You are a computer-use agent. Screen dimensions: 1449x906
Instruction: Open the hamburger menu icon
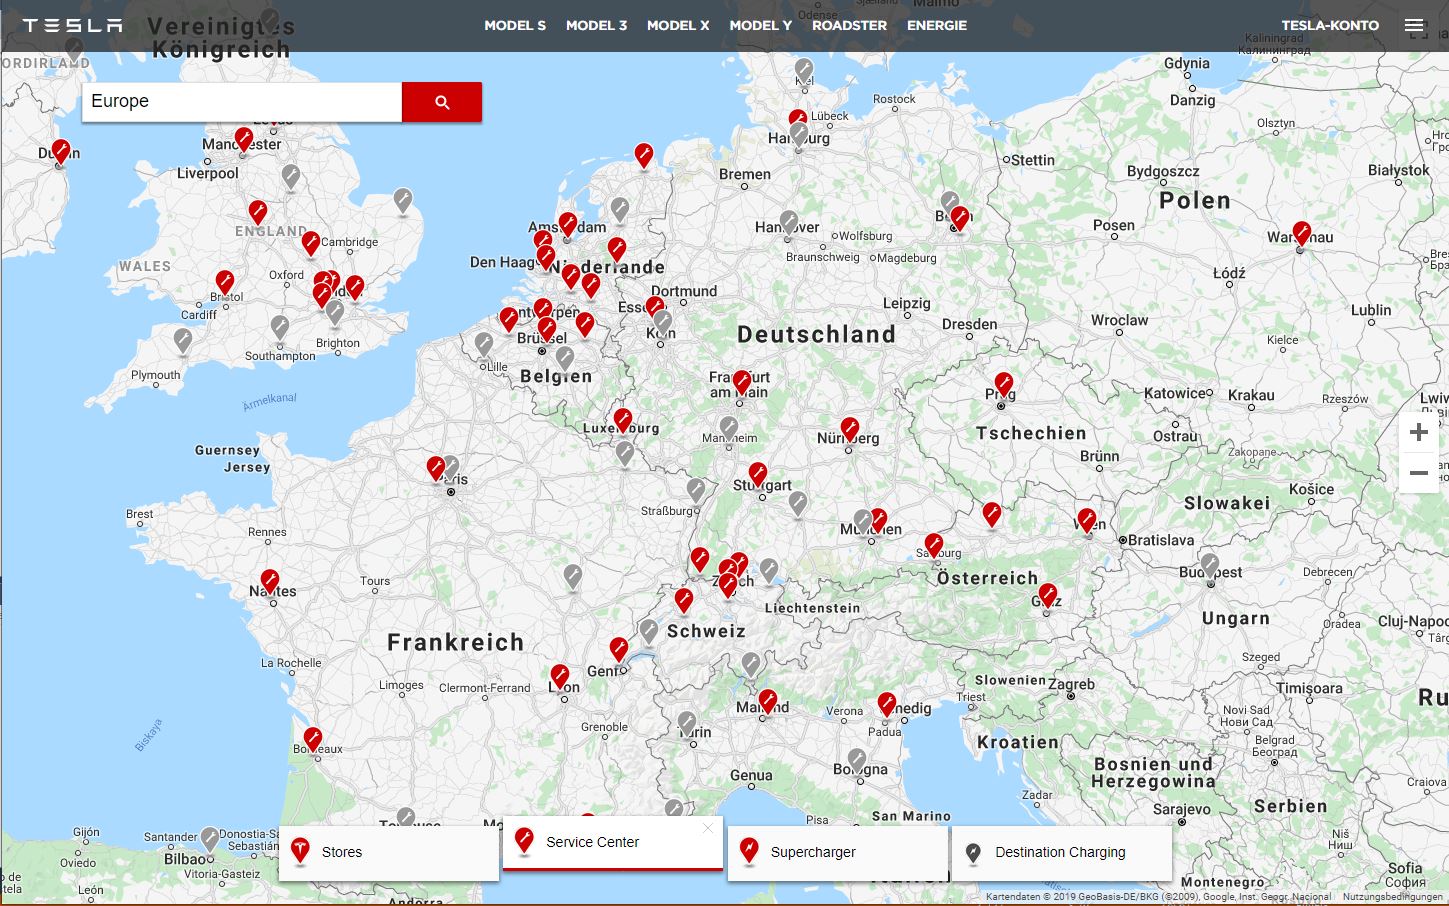1413,25
